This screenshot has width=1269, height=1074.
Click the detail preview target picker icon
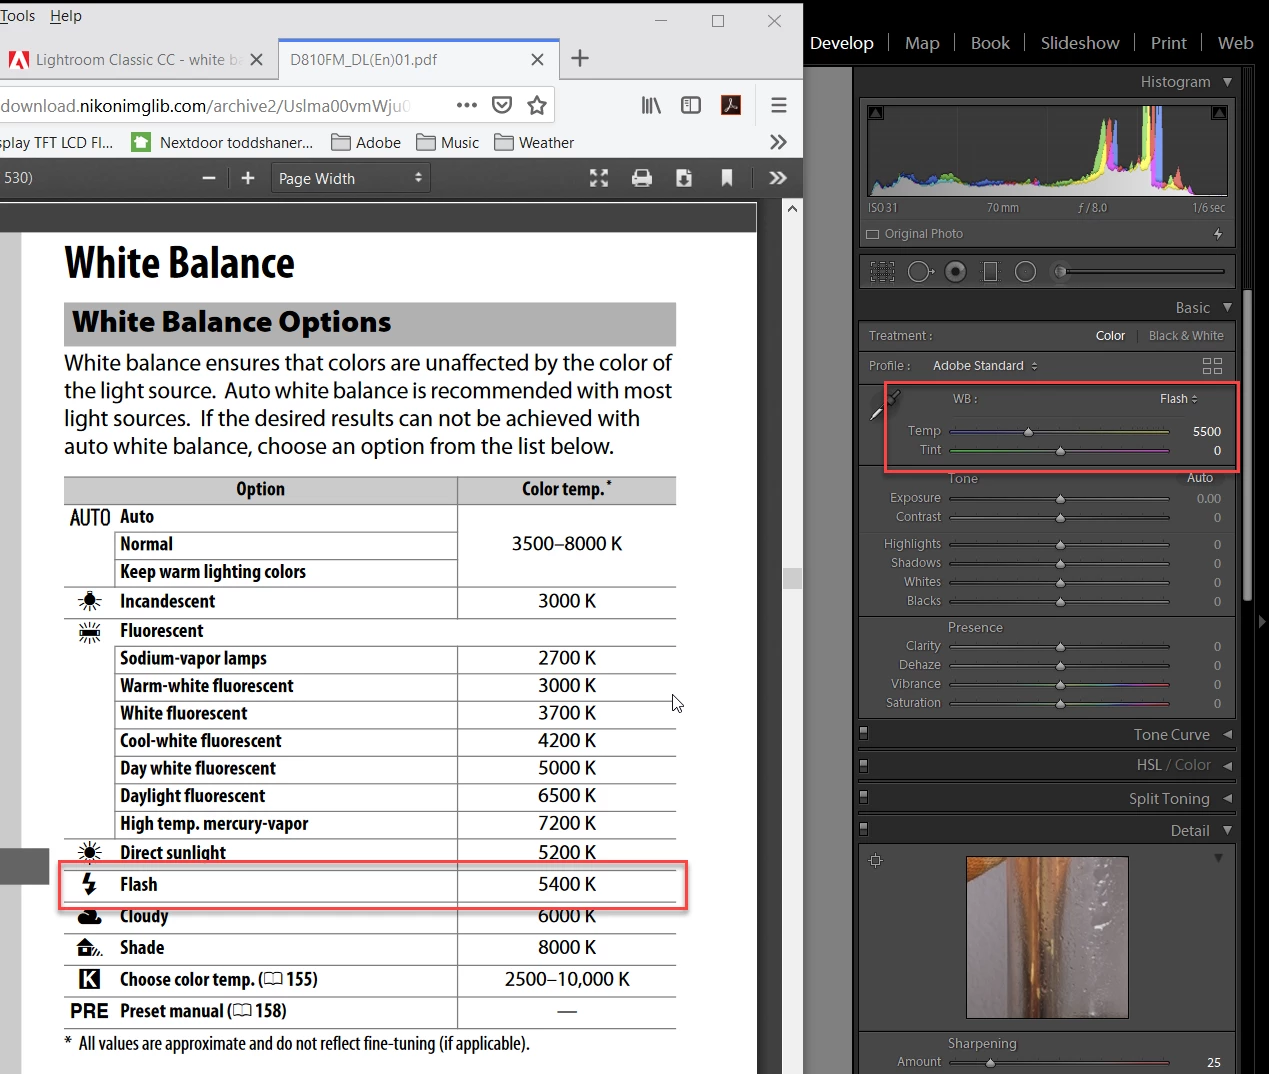(875, 860)
